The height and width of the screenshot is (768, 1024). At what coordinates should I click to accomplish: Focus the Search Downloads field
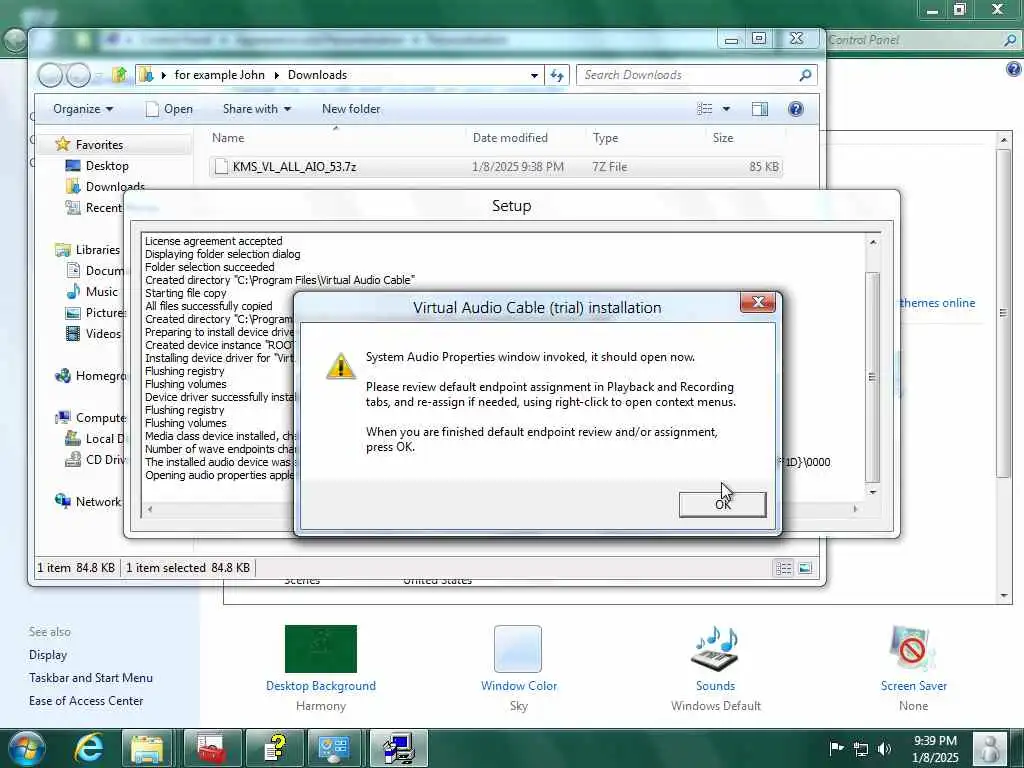click(x=688, y=75)
